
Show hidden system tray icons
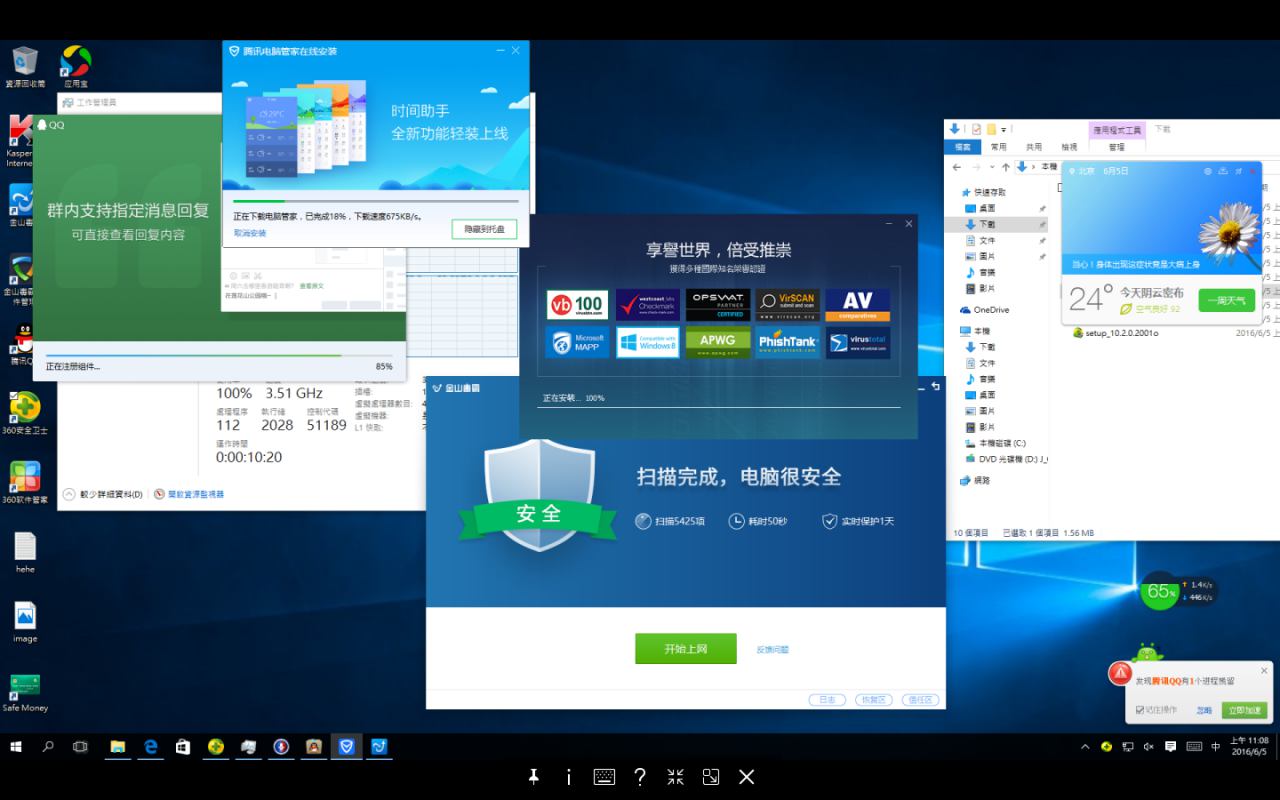(1086, 746)
